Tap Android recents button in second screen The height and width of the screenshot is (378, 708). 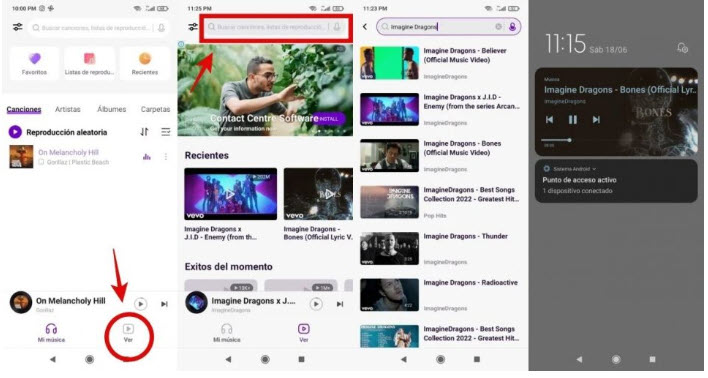click(302, 359)
